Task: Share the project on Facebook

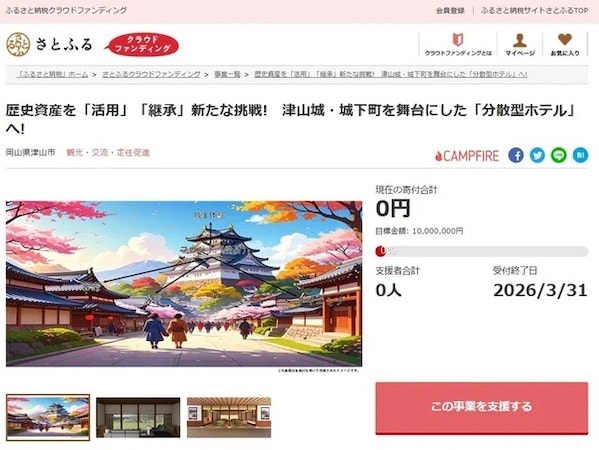Action: pos(516,155)
